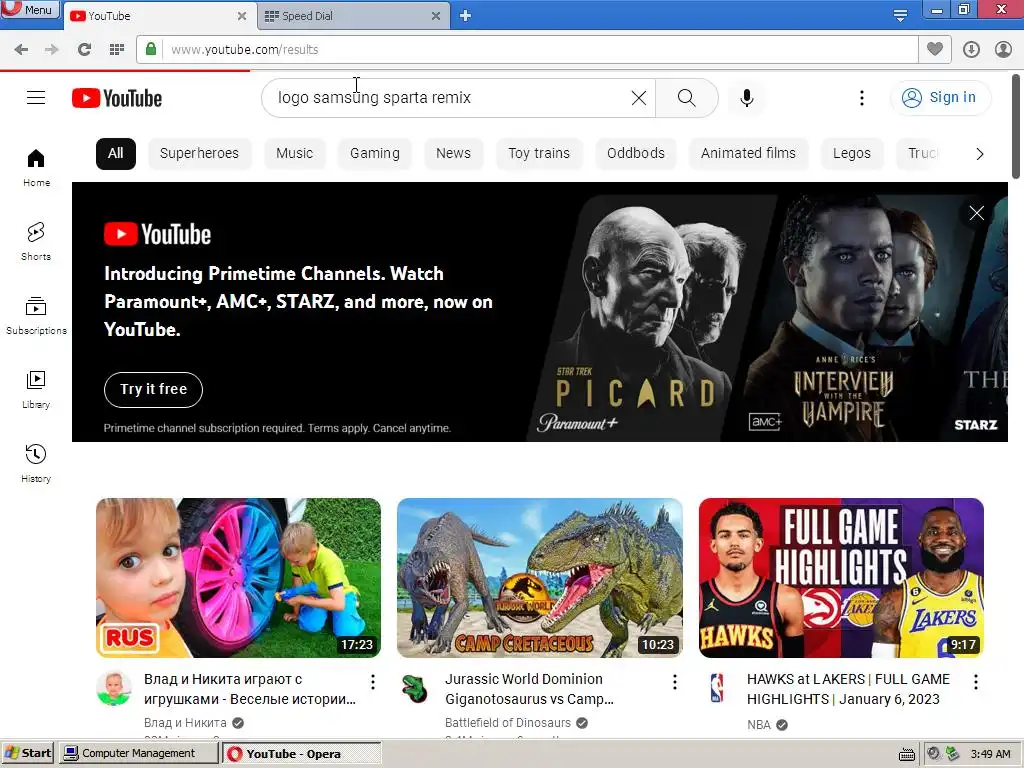Viewport: 1024px width, 768px height.
Task: Go back with the browser back arrow
Action: pyautogui.click(x=21, y=50)
